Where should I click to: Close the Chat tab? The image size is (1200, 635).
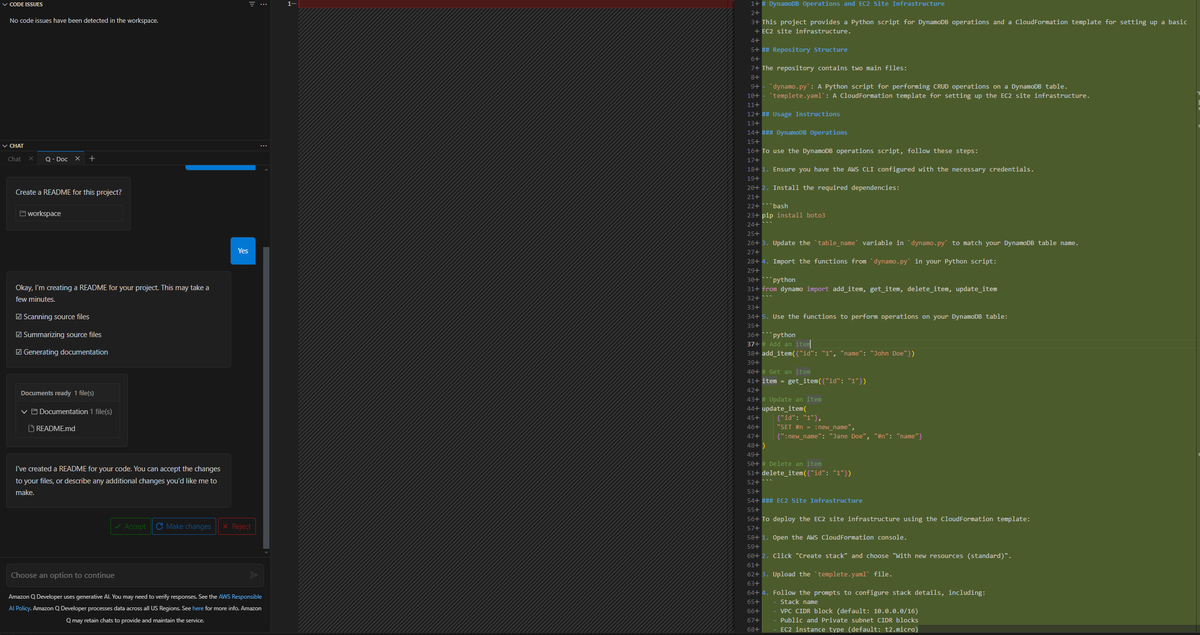31,159
